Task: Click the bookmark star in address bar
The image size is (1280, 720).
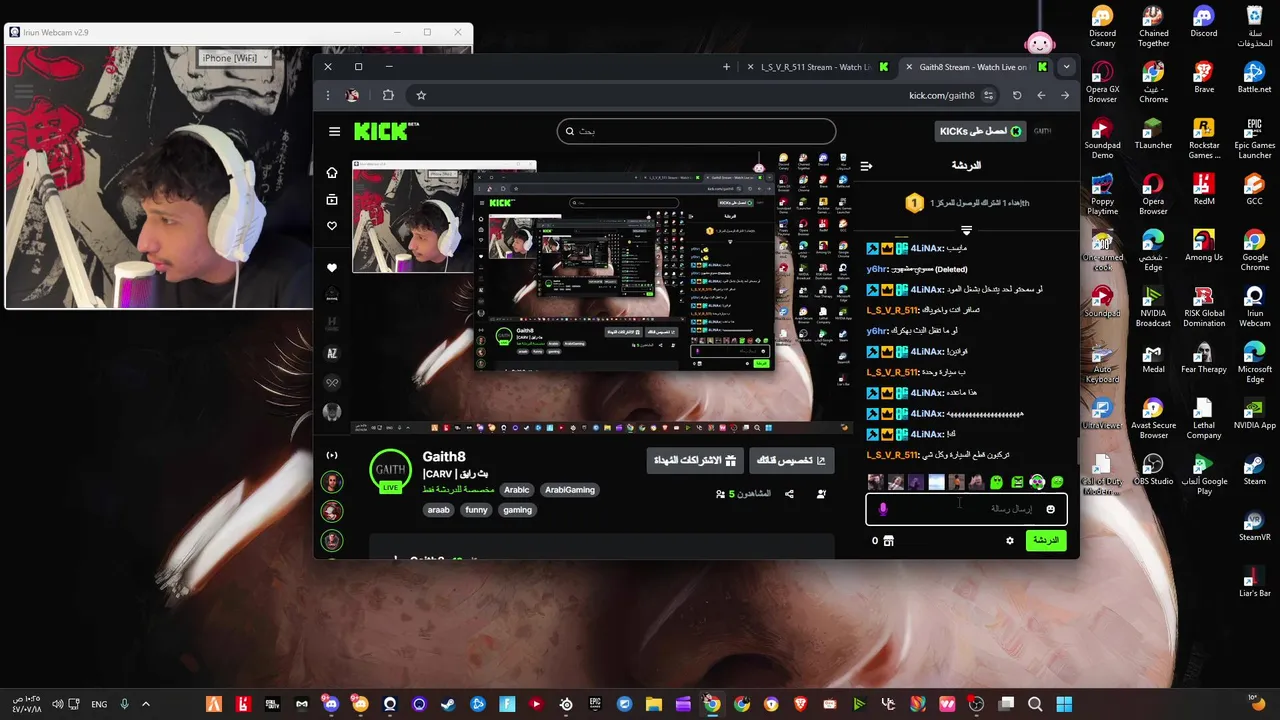Action: pyautogui.click(x=421, y=95)
